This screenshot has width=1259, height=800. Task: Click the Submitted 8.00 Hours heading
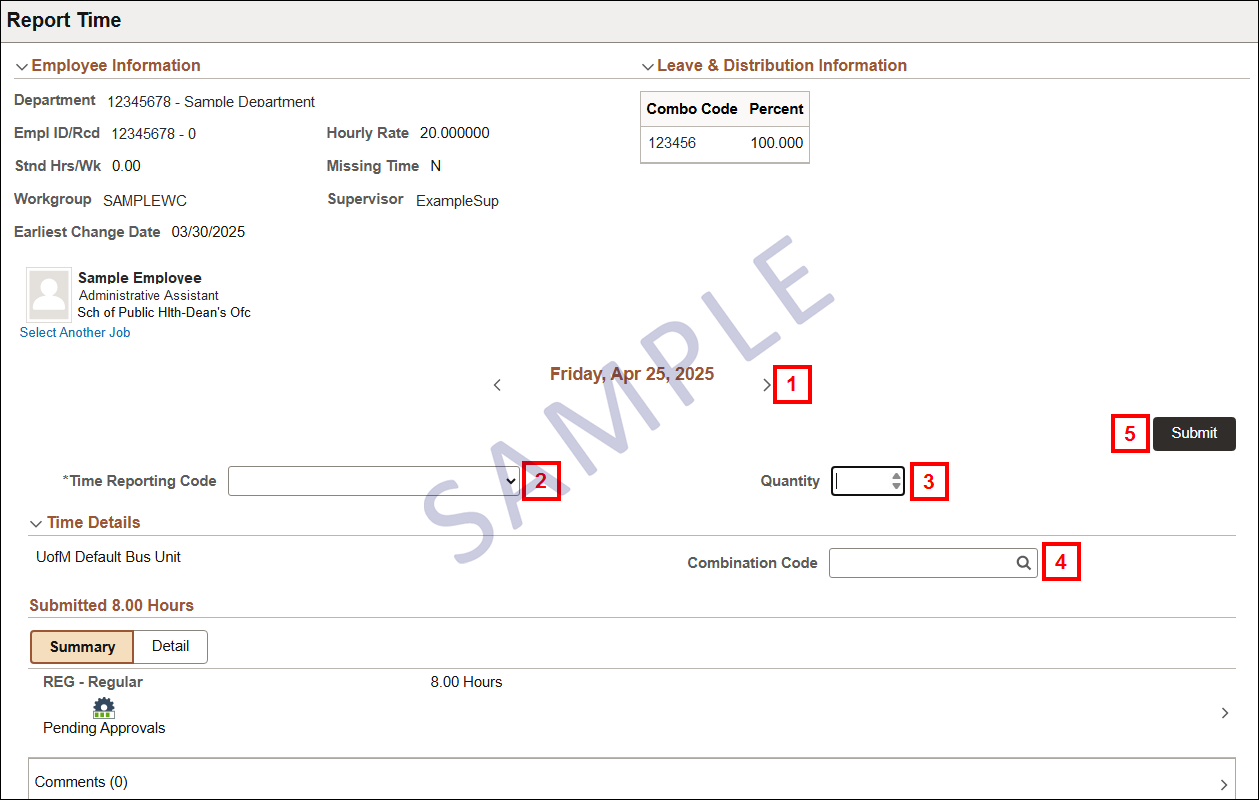point(111,606)
